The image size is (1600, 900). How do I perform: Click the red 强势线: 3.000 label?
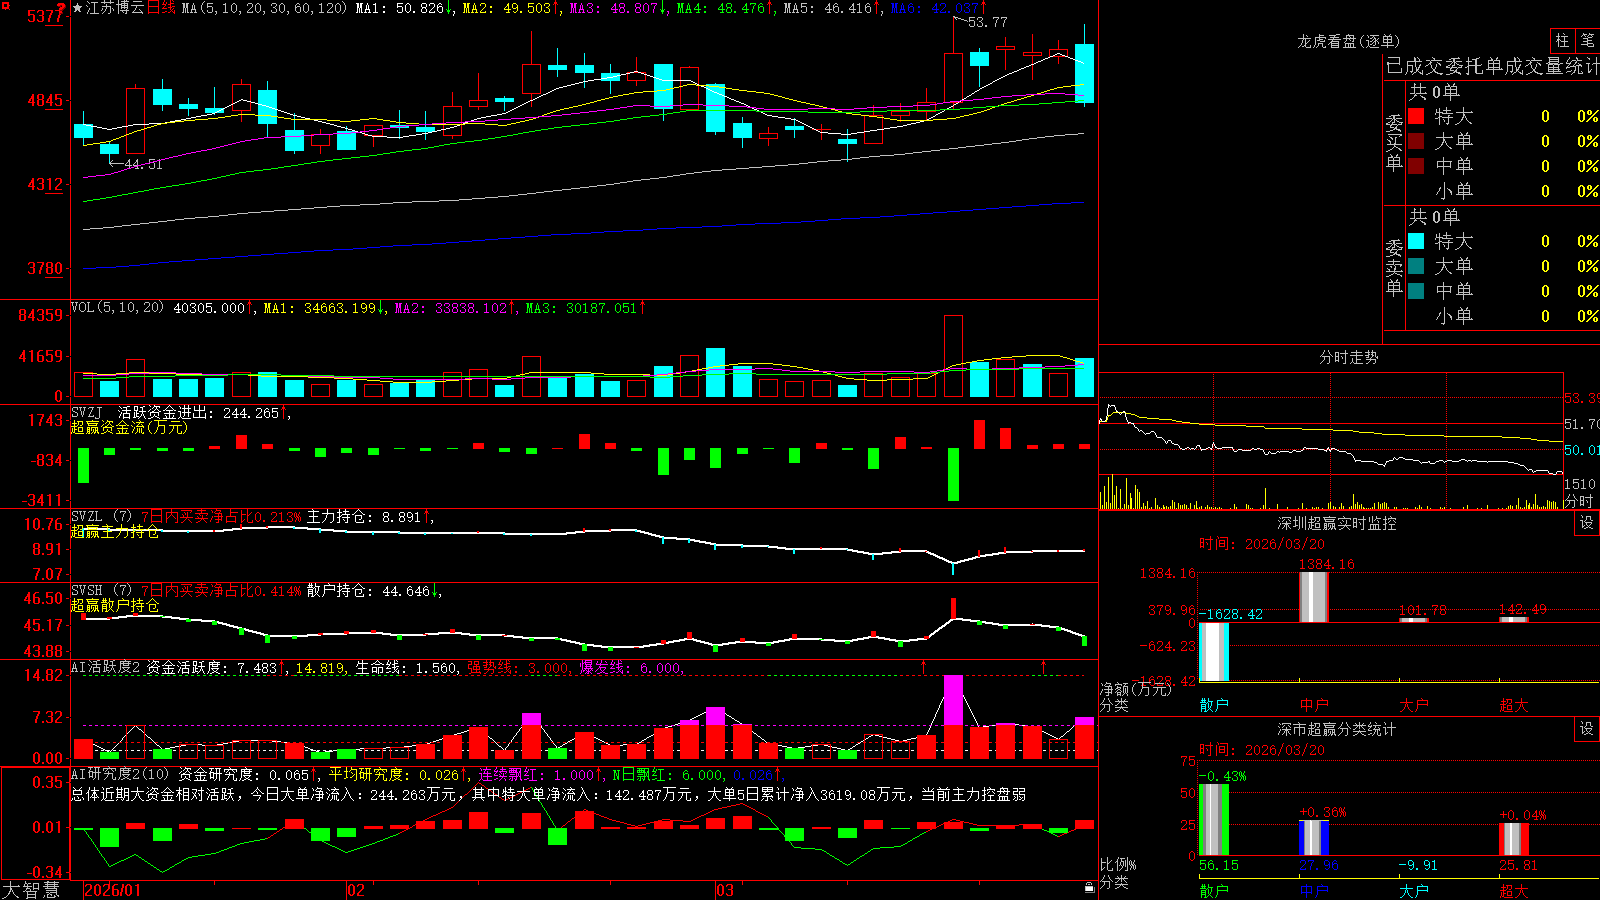[520, 668]
